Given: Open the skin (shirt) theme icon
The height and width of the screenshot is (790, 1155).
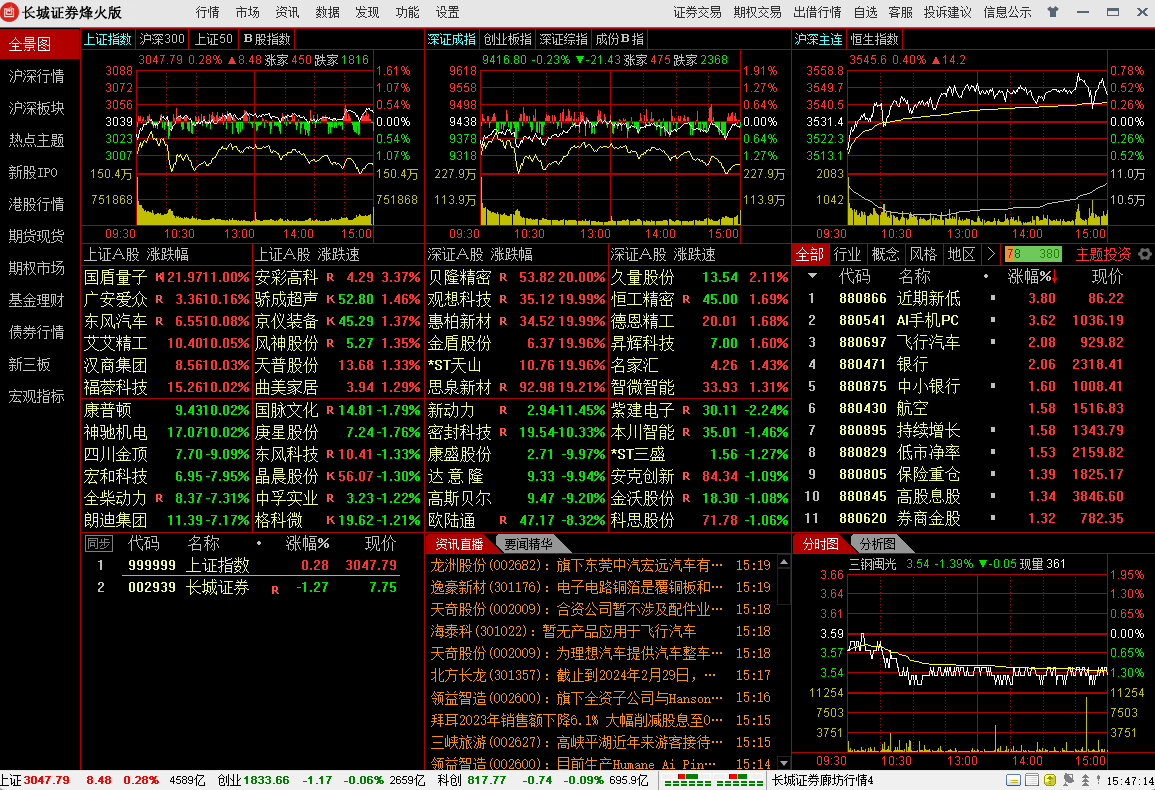Looking at the screenshot, I should [1053, 12].
